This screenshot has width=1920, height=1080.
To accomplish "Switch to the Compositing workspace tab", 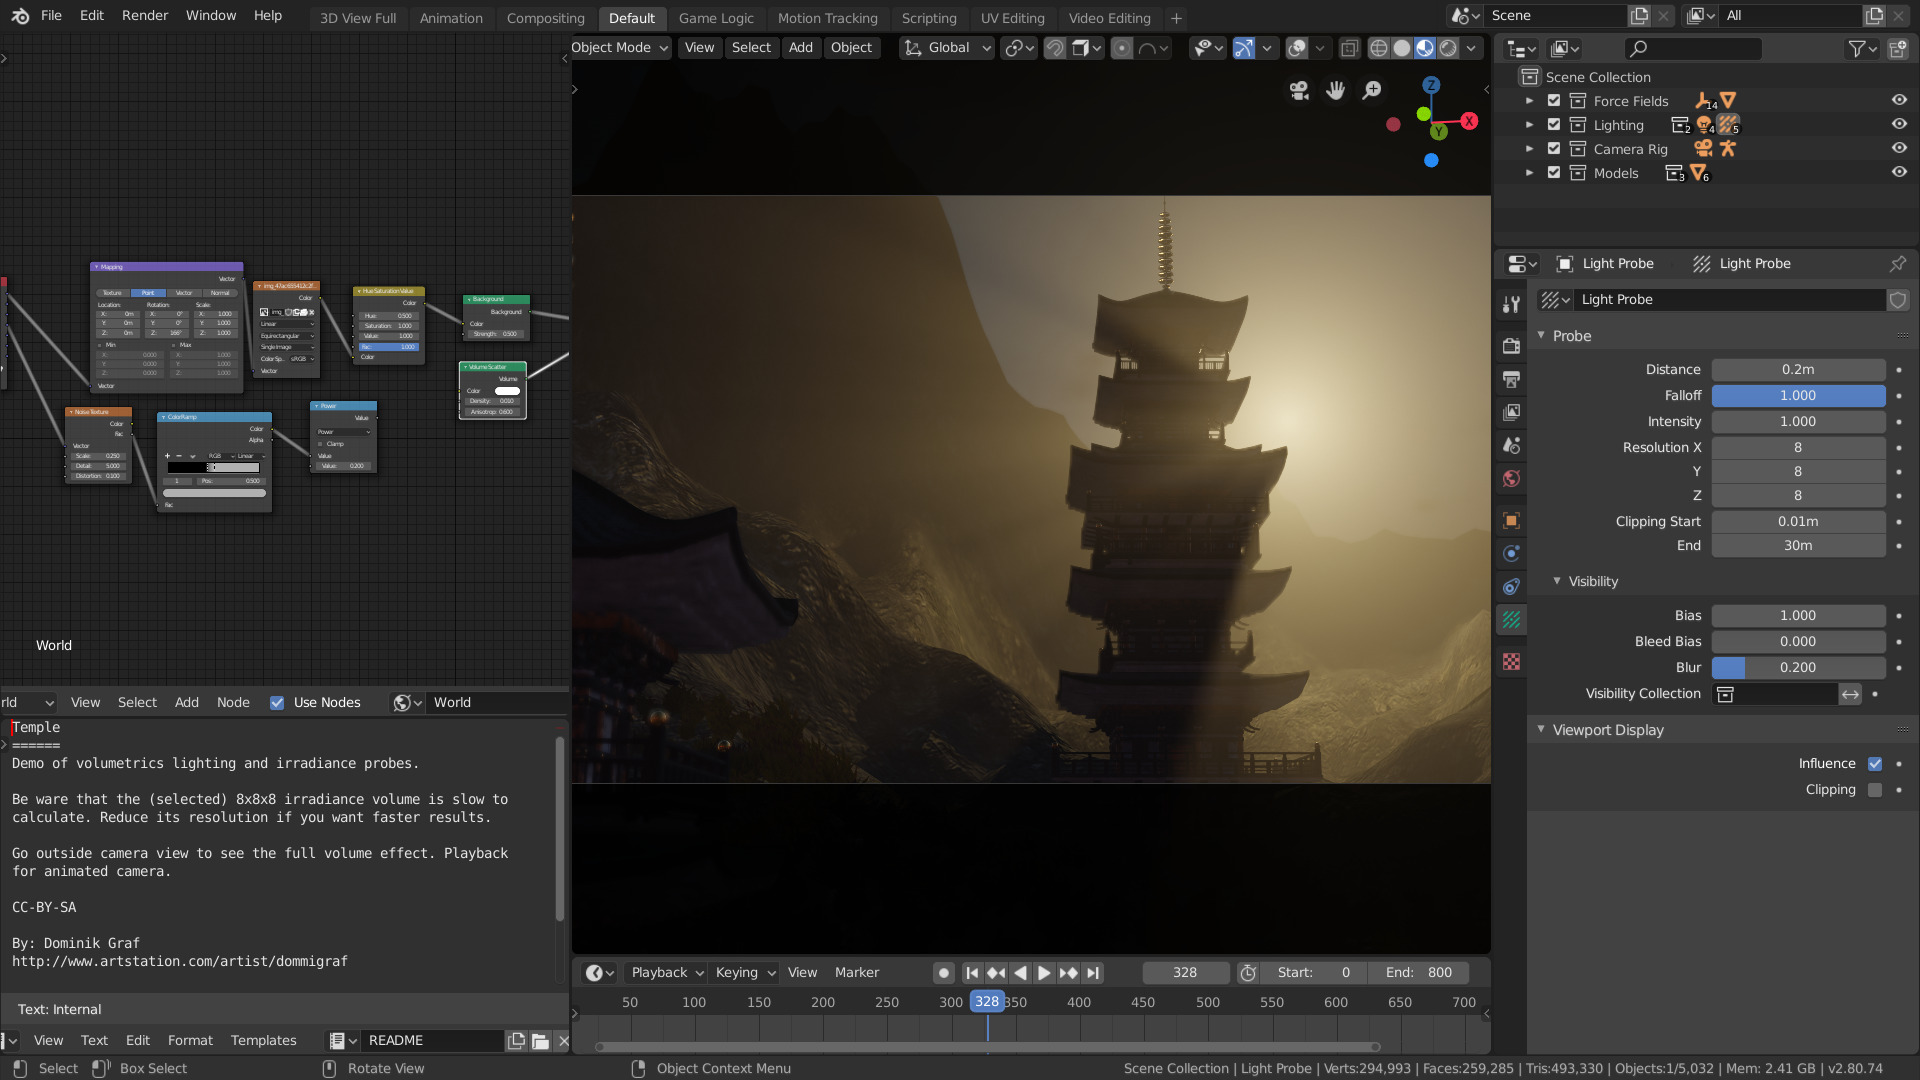I will pos(545,18).
